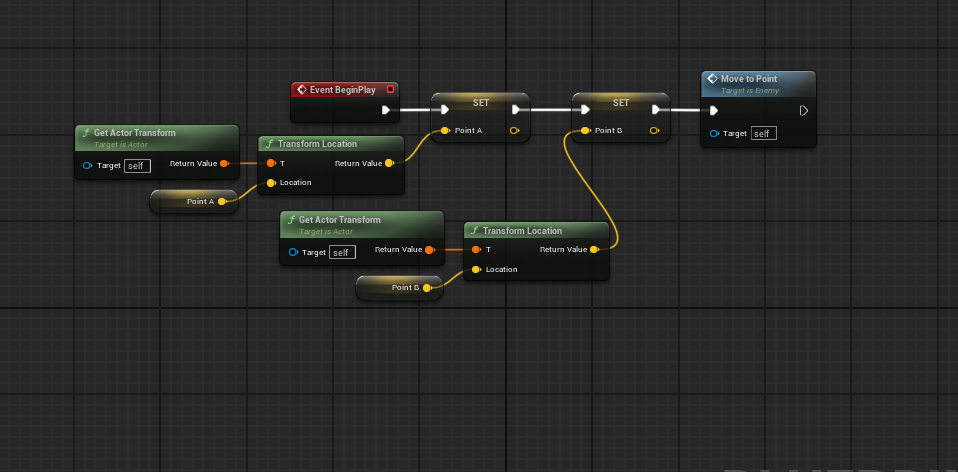The width and height of the screenshot is (958, 472).
Task: Click the blue Target pin on Move to Point
Action: (x=714, y=133)
